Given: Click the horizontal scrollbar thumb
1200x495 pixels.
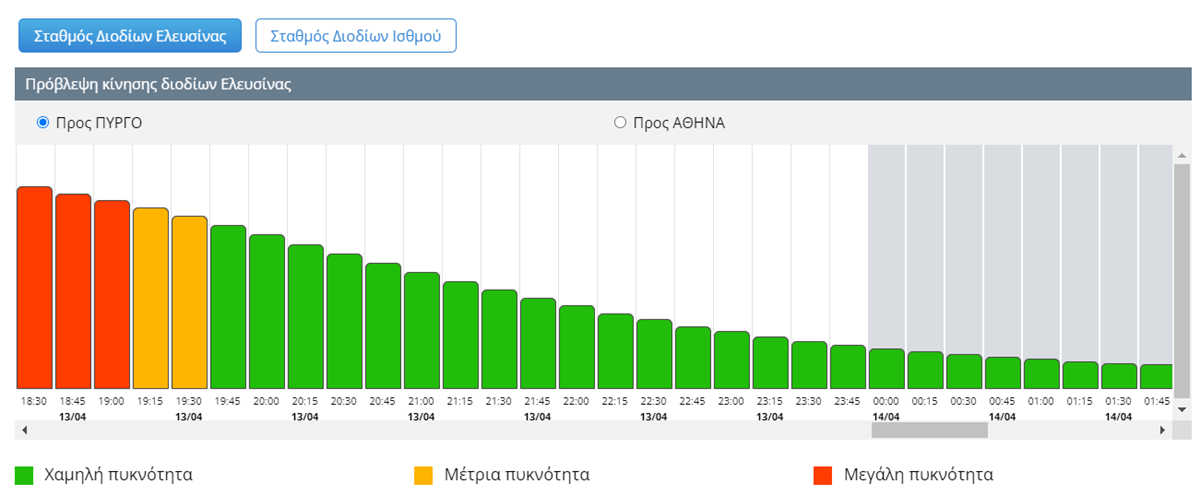Looking at the screenshot, I should 929,430.
